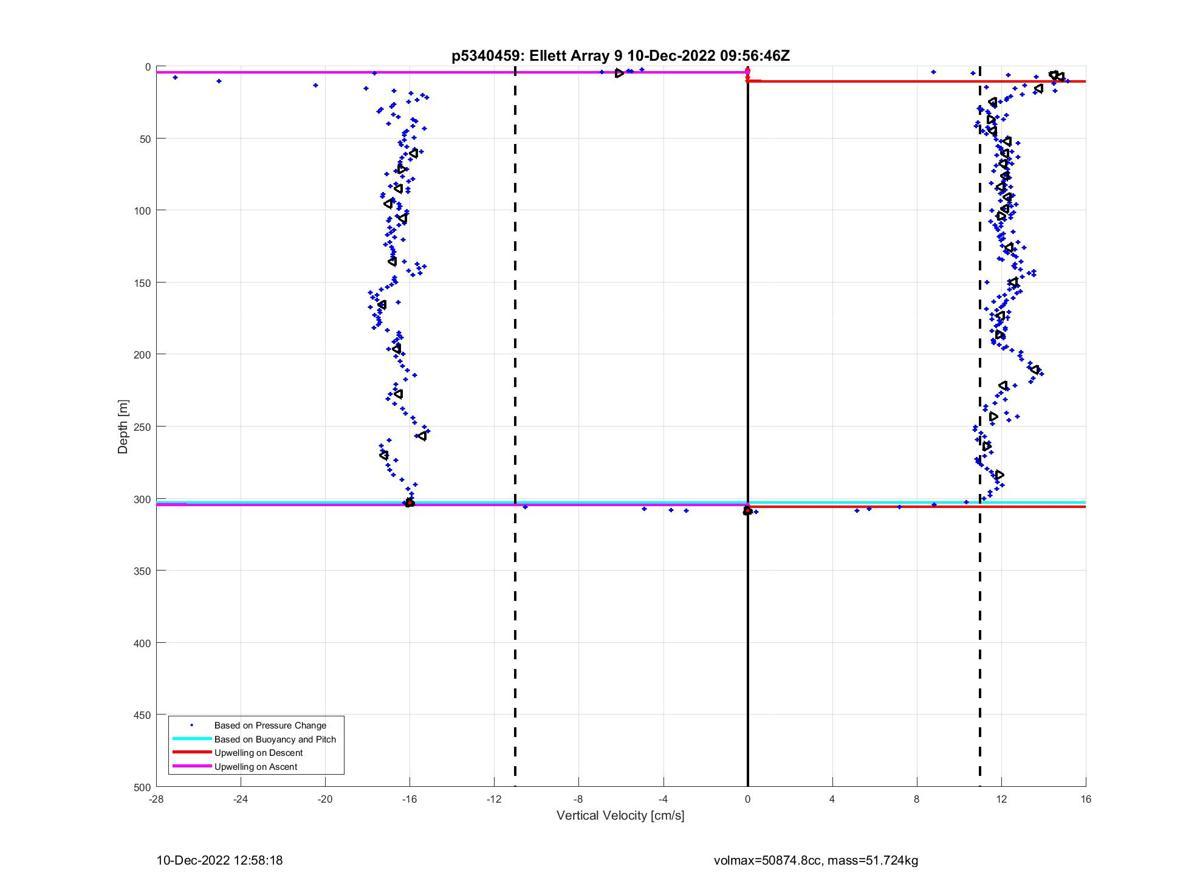Click the 'Vertical Velocity [cm/s]' x-axis label

pyautogui.click(x=620, y=816)
